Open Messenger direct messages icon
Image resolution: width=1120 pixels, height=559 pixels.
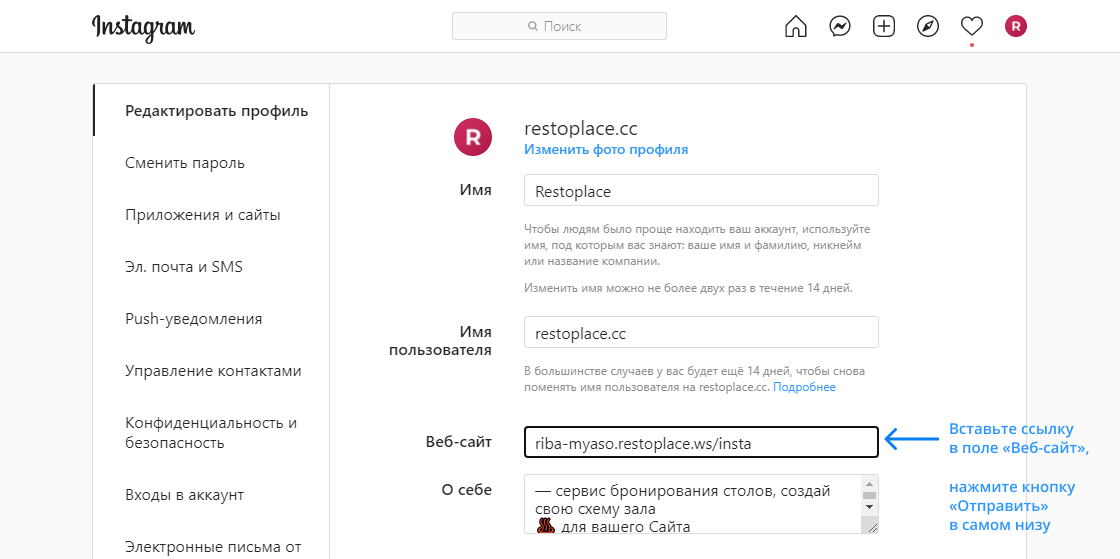pyautogui.click(x=840, y=27)
